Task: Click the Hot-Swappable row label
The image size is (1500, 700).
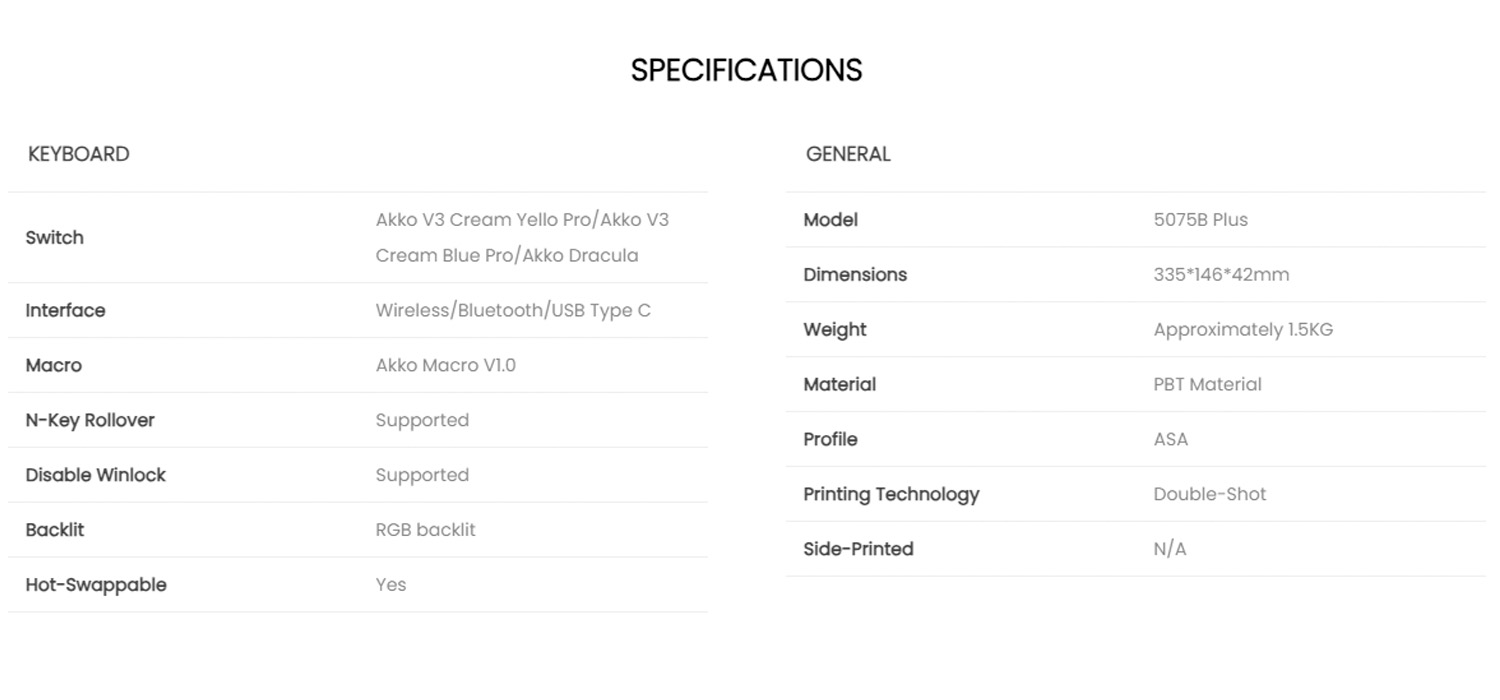Action: (96, 585)
